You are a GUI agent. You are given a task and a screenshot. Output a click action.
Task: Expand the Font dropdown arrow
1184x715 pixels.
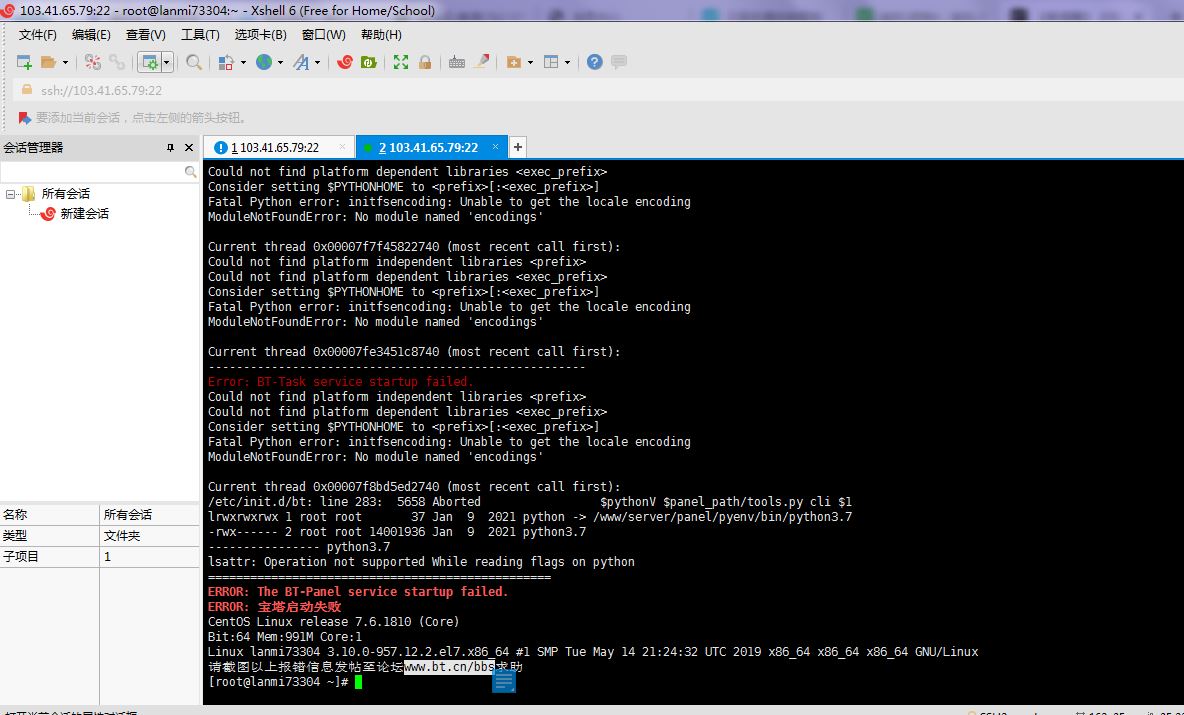click(317, 62)
